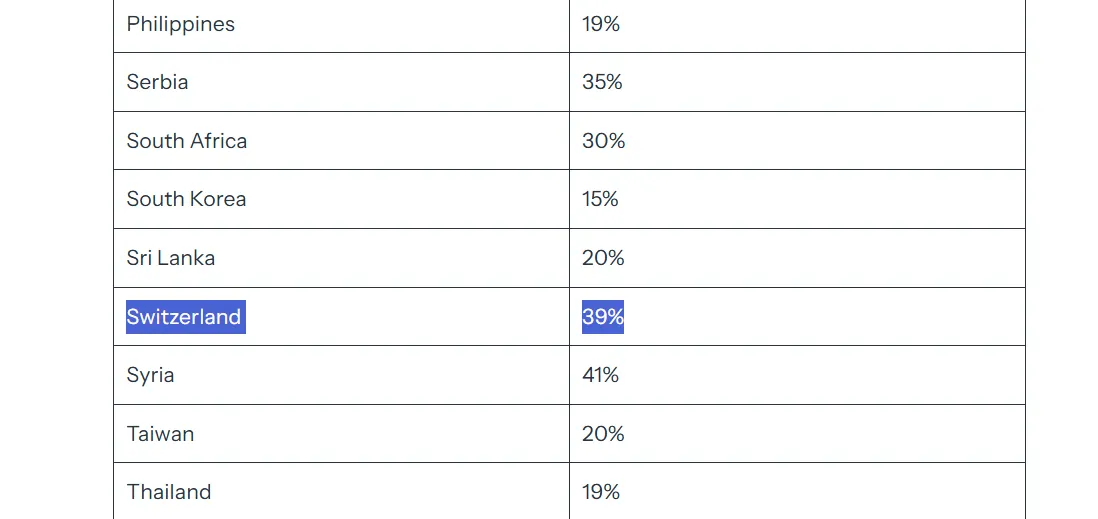The width and height of the screenshot is (1098, 519).
Task: Click the Thailand country cell
Action: pyautogui.click(x=169, y=492)
